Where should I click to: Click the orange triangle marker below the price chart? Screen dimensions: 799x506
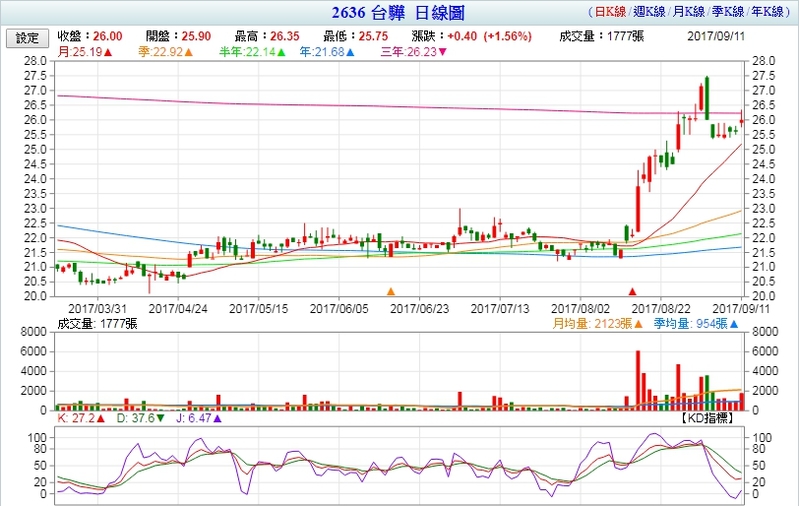[391, 291]
